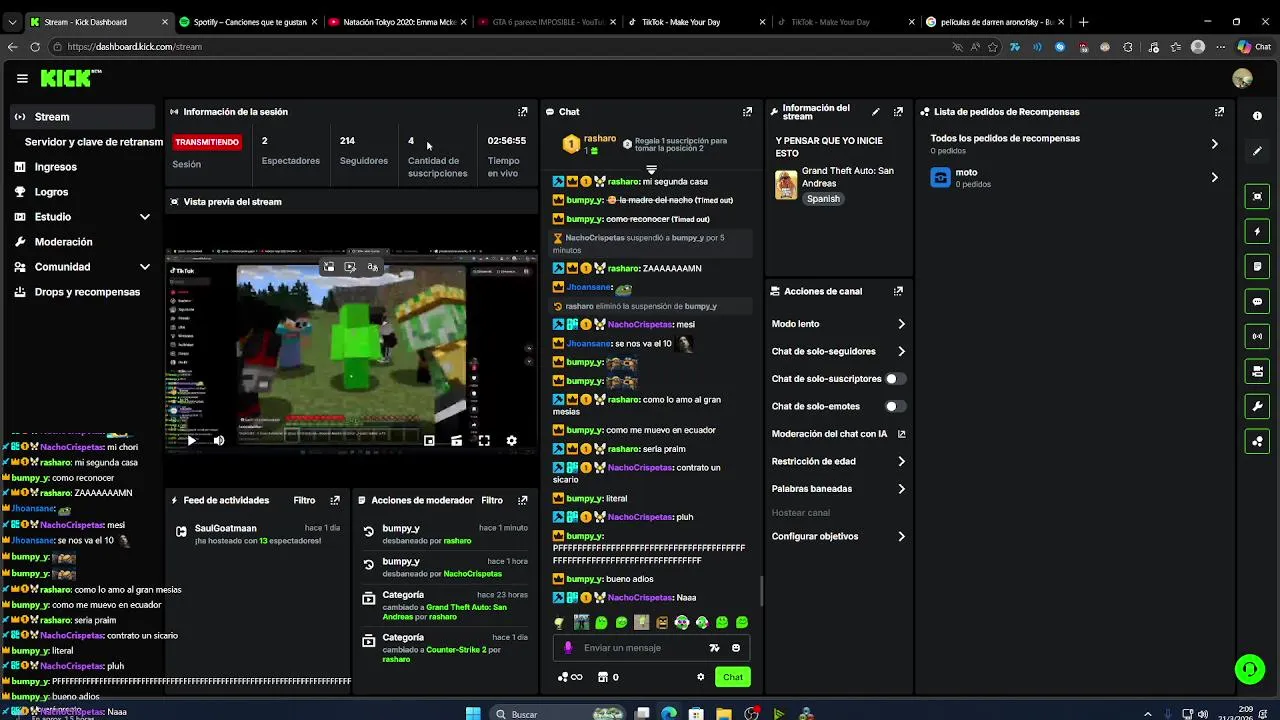This screenshot has height=720, width=1280.
Task: Toggle lightning bolt widget in right sidebar
Action: coord(1257,232)
